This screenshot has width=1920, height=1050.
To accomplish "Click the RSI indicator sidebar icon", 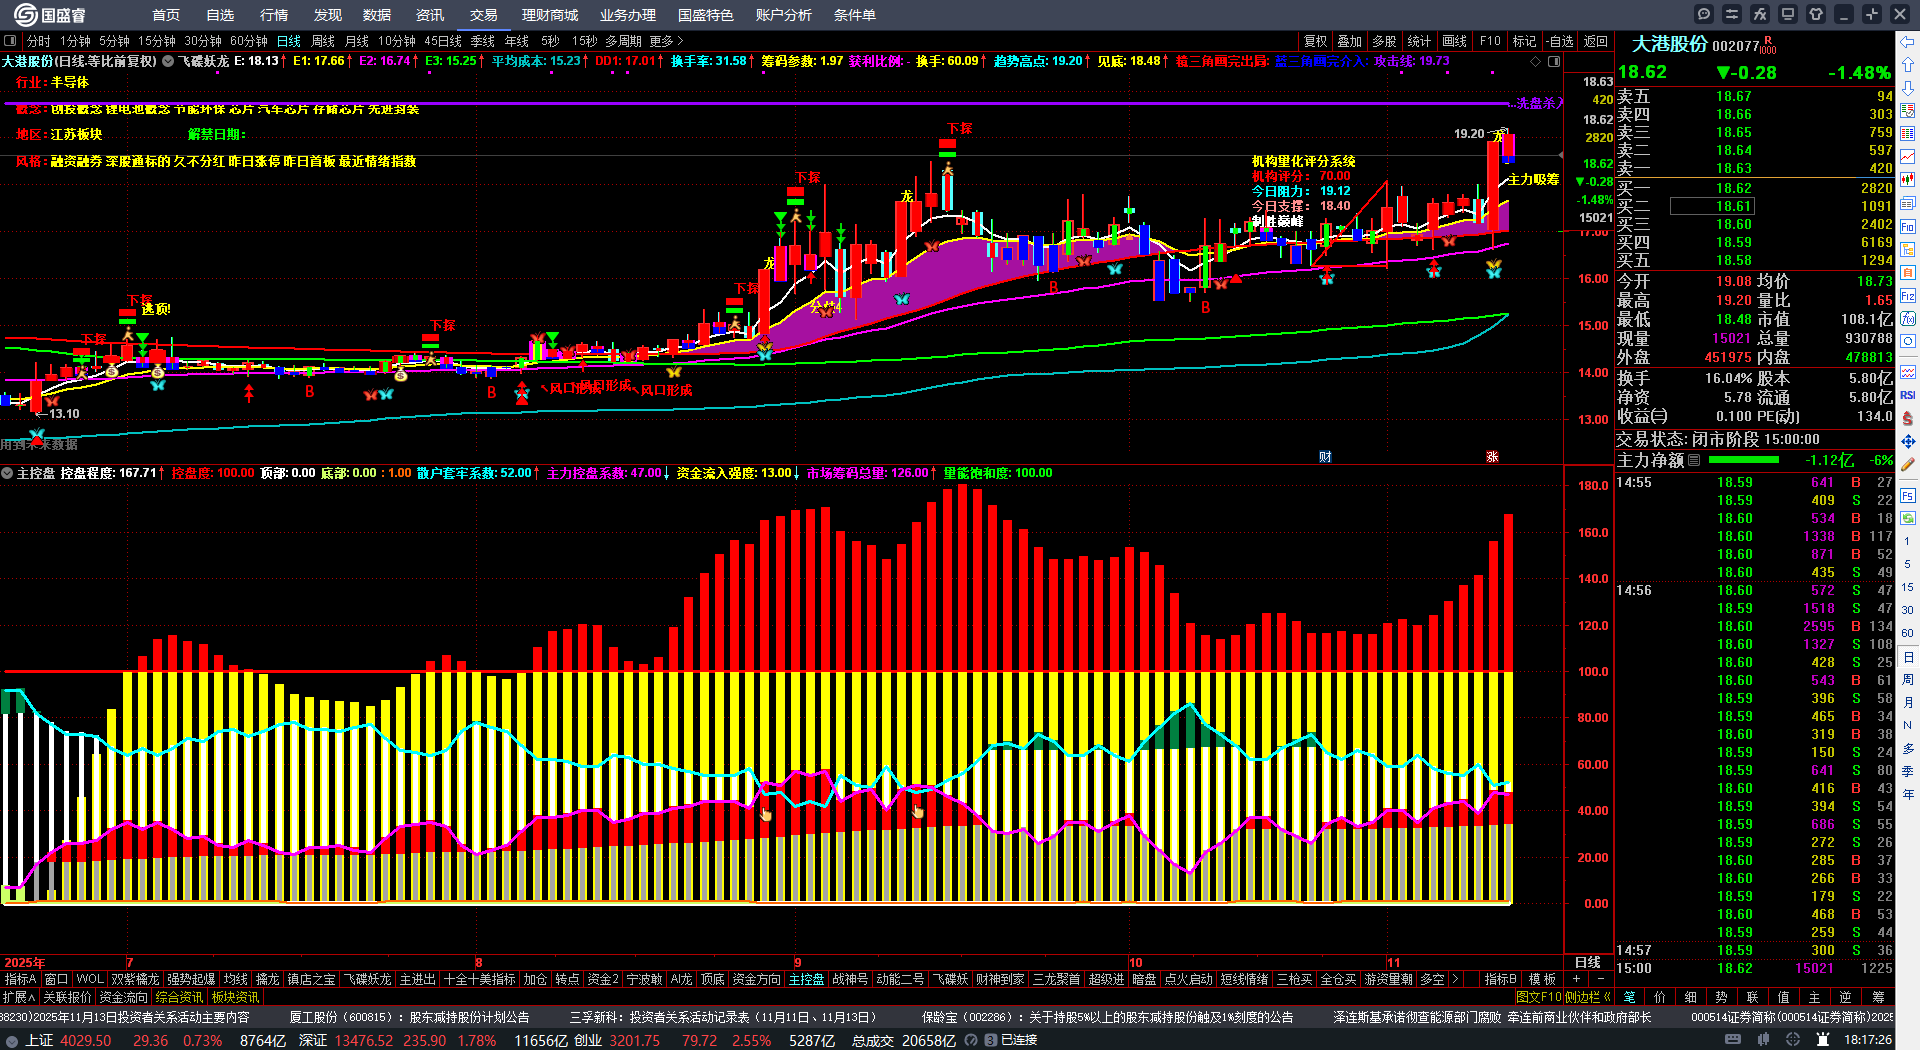I will coord(1908,395).
